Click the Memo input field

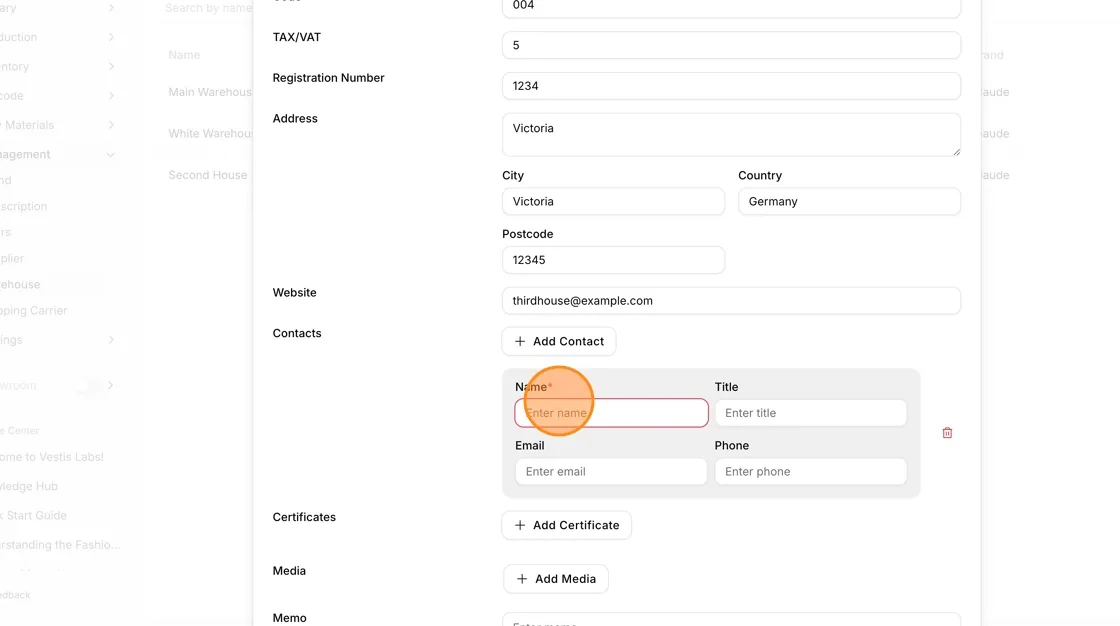point(731,619)
